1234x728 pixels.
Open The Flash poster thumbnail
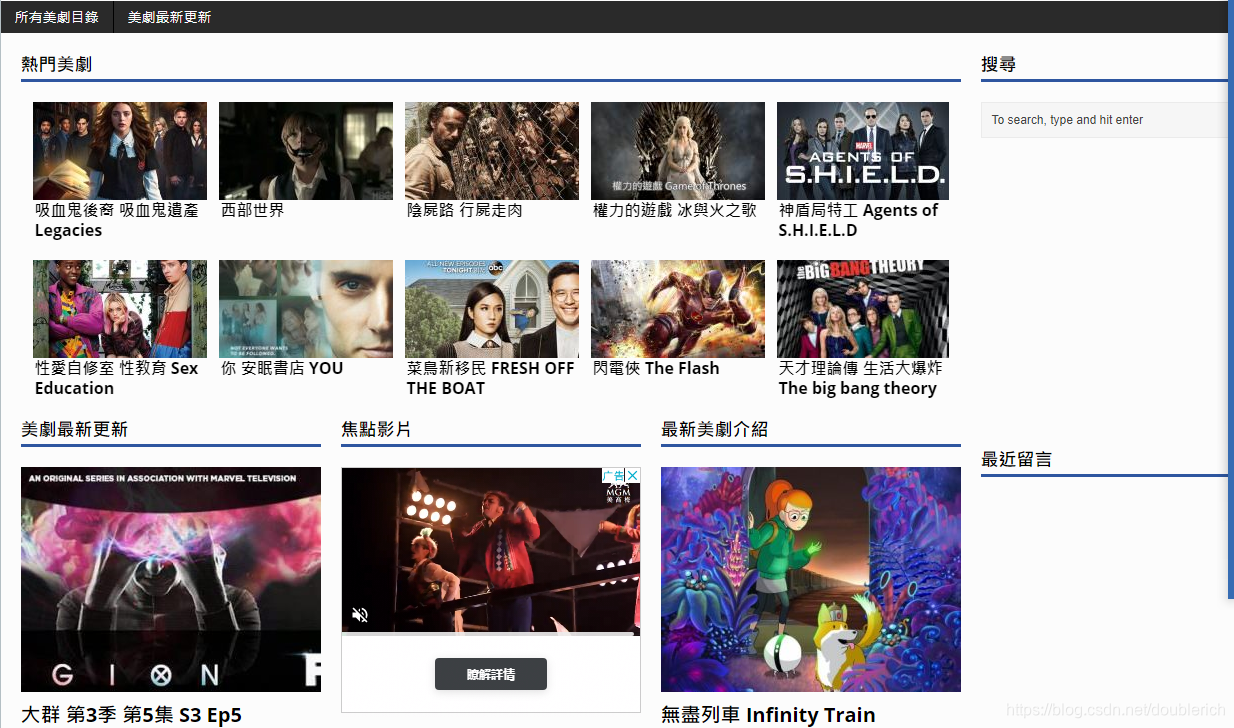pos(678,309)
